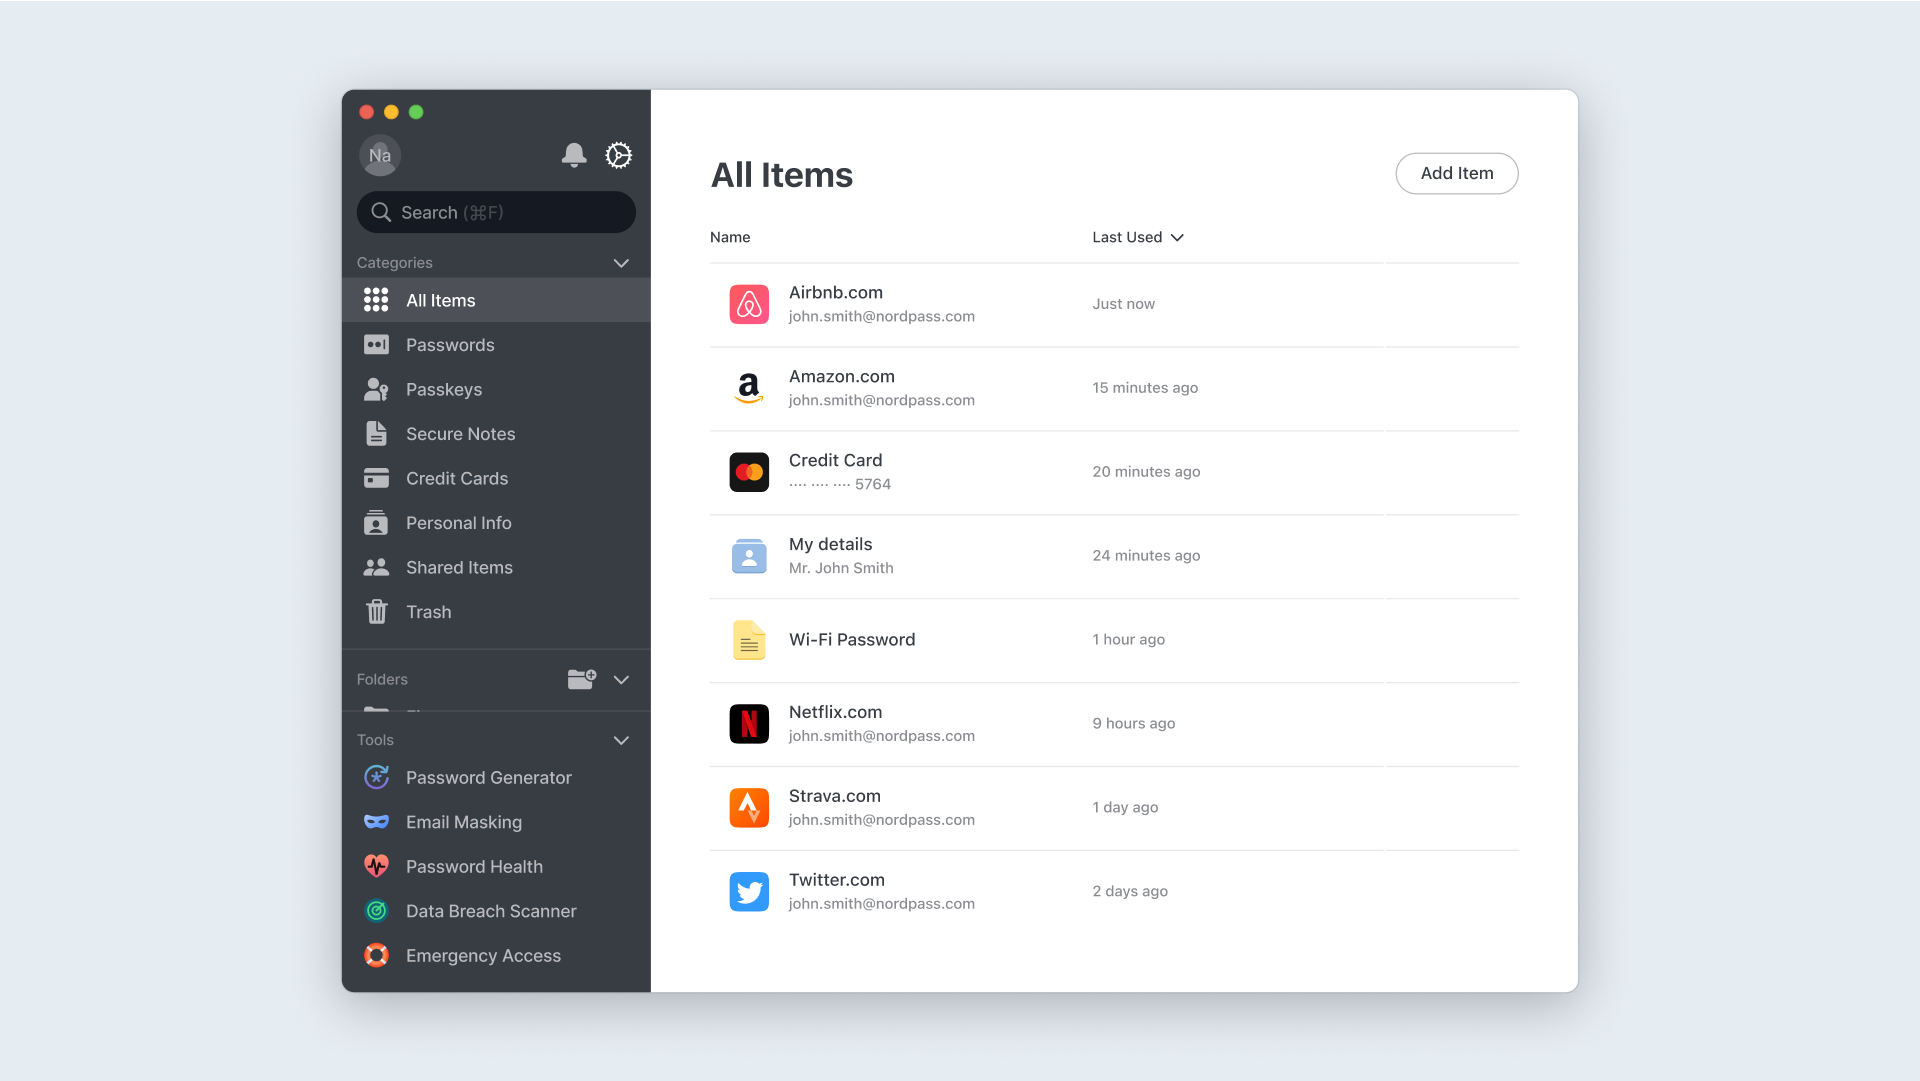Screen dimensions: 1920x1081
Task: Expand the Folders section
Action: point(620,679)
